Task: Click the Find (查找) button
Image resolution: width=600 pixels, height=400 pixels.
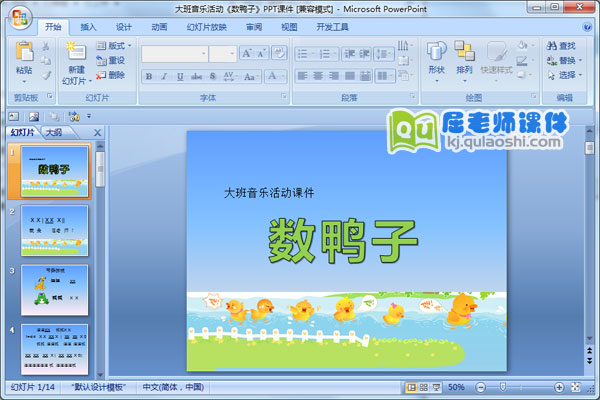Action: (x=561, y=46)
